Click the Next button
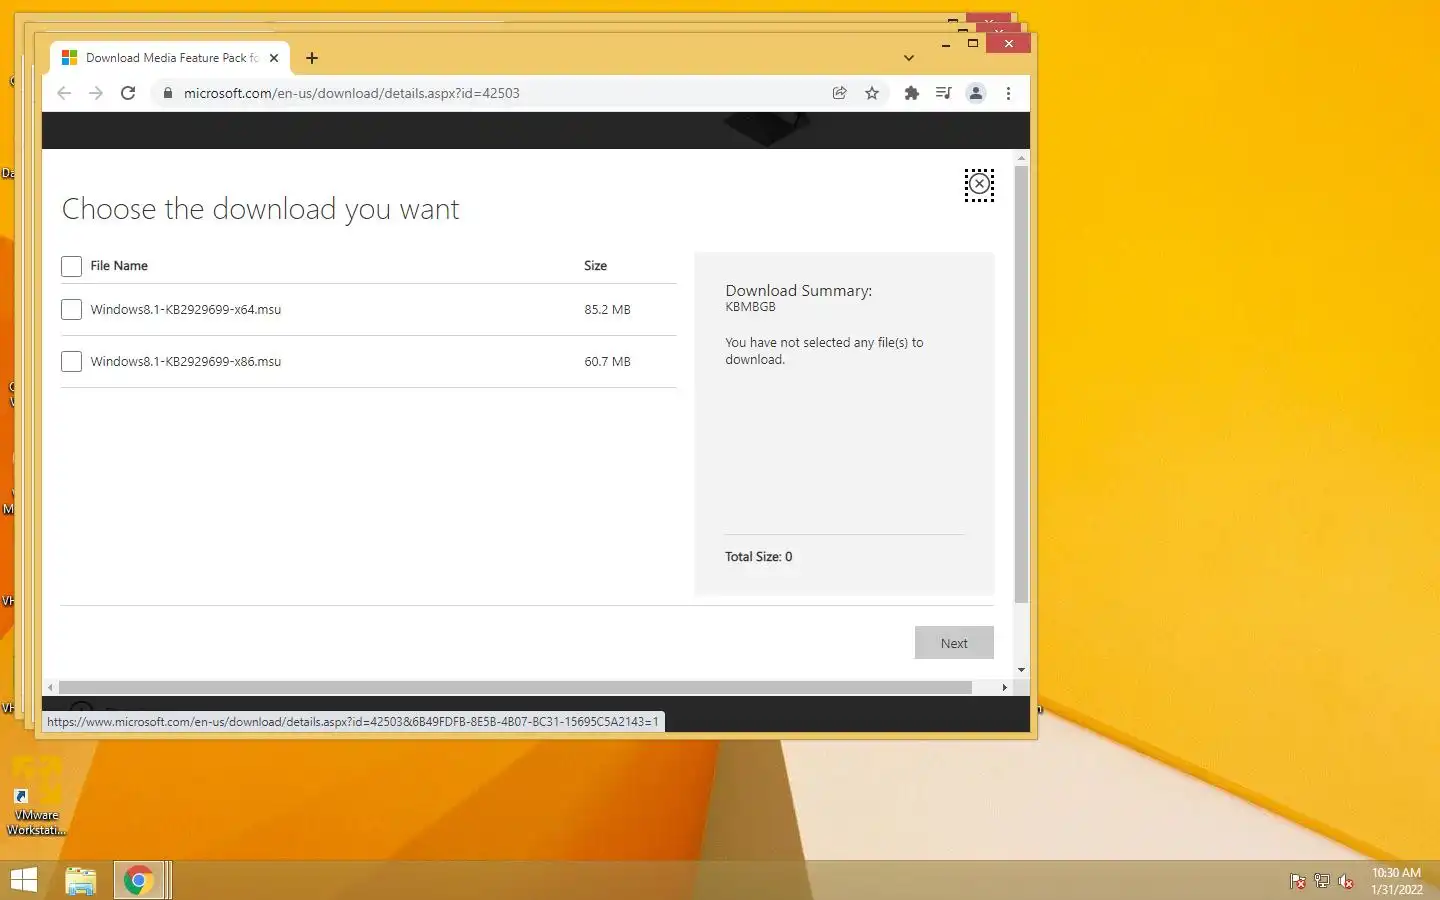The height and width of the screenshot is (900, 1440). 954,643
